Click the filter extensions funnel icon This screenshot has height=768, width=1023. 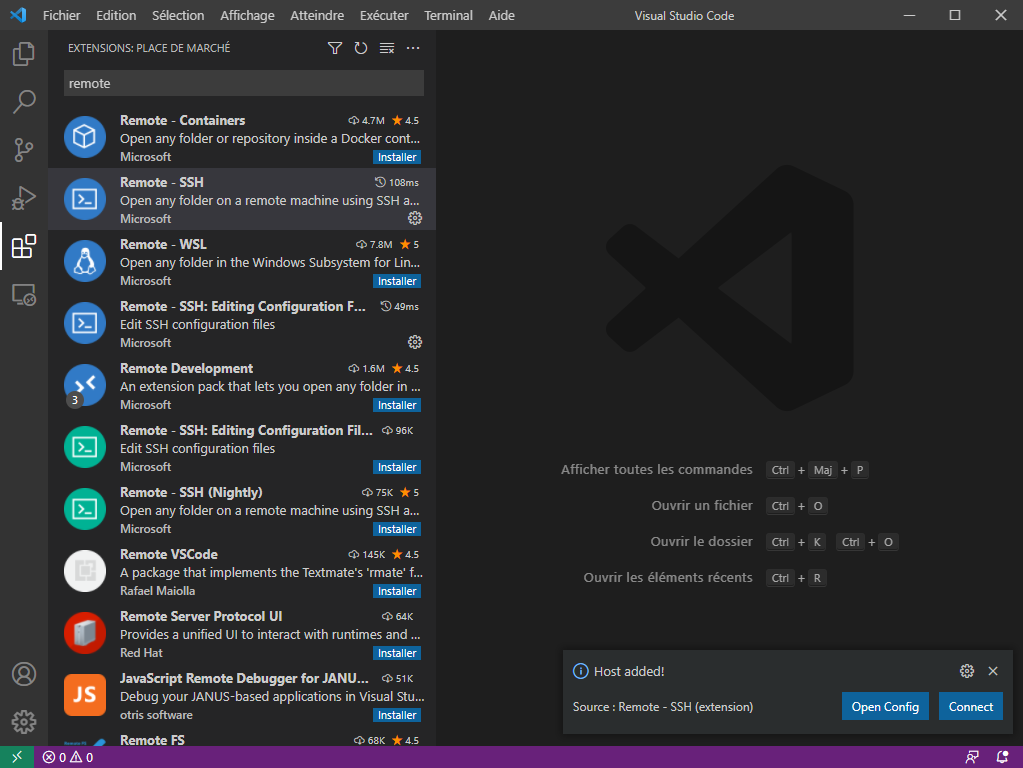click(x=335, y=48)
